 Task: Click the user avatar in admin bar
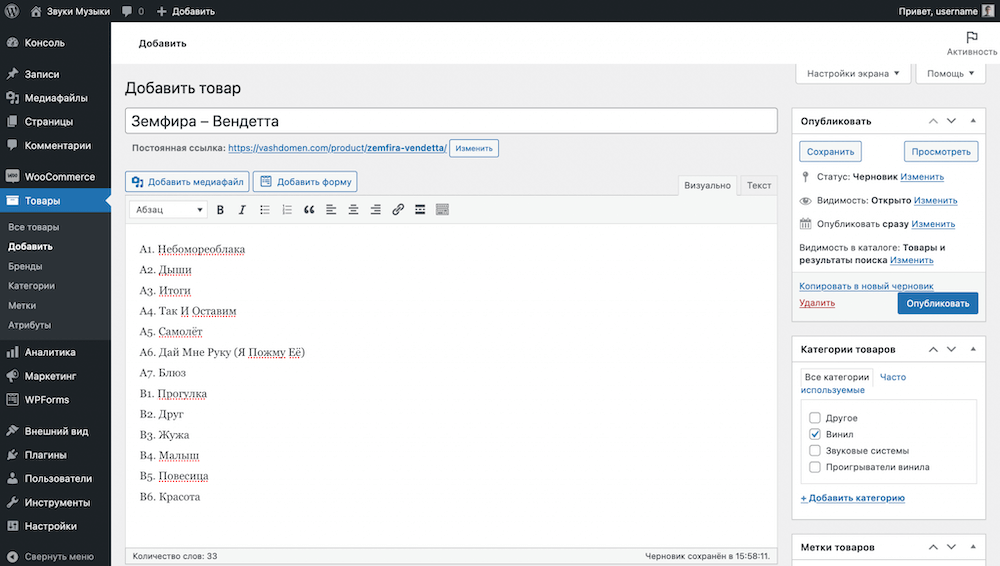(988, 11)
